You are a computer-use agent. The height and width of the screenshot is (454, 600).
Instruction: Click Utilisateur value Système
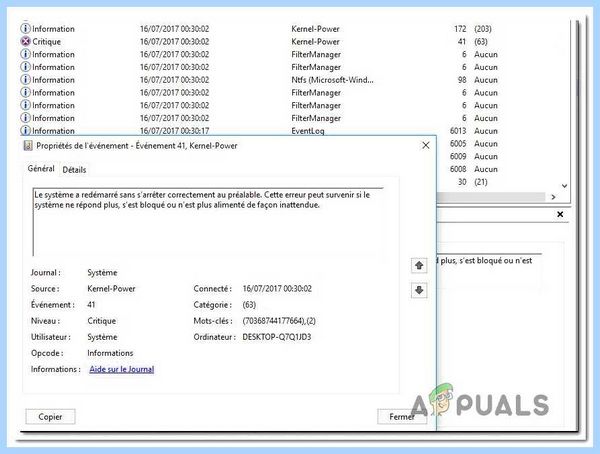pyautogui.click(x=102, y=337)
